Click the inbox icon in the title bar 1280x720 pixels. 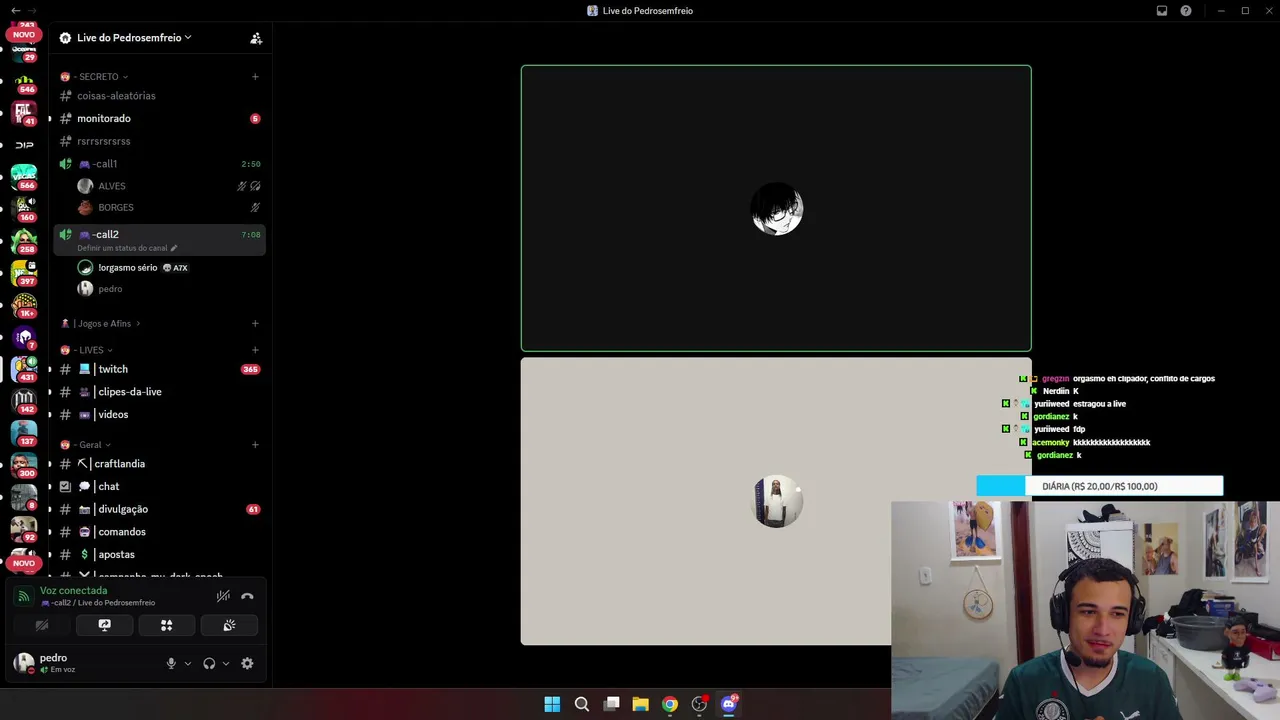coord(1162,11)
